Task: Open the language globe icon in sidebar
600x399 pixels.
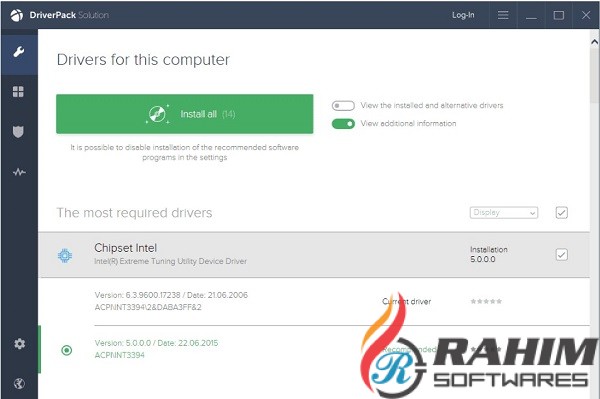Action: pyautogui.click(x=19, y=383)
